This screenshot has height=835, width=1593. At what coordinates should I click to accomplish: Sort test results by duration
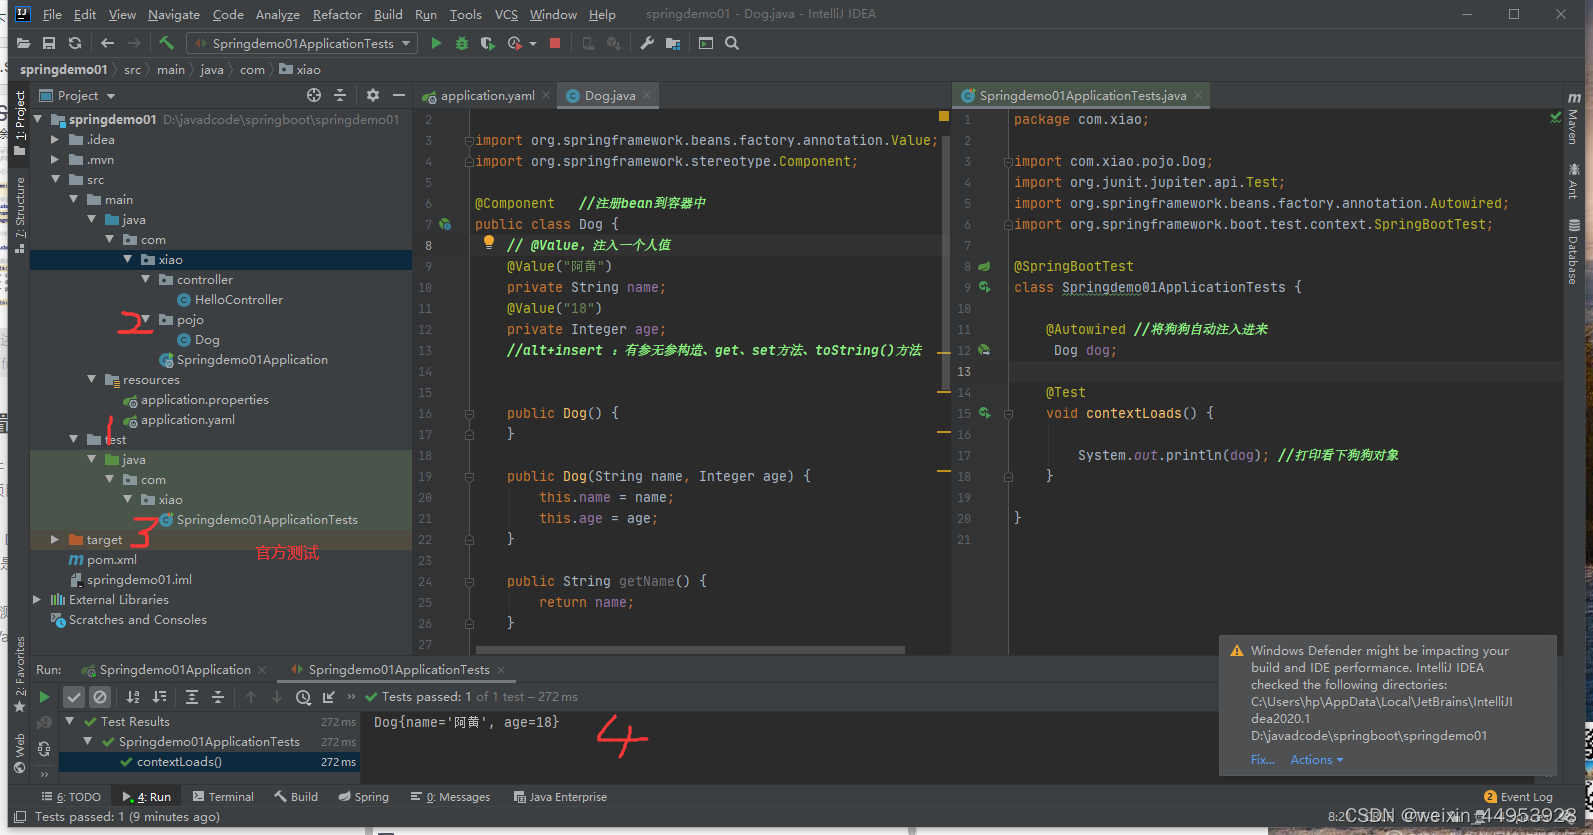(x=159, y=697)
